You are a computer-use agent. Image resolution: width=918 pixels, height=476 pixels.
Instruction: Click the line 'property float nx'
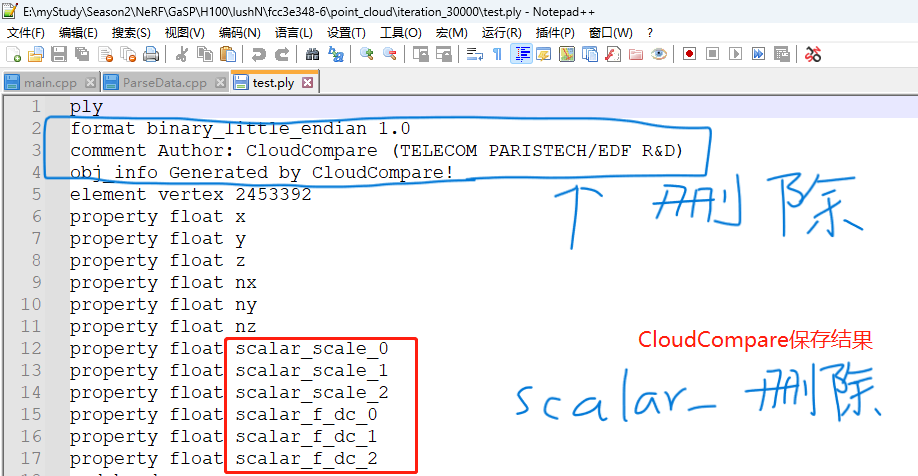click(163, 283)
